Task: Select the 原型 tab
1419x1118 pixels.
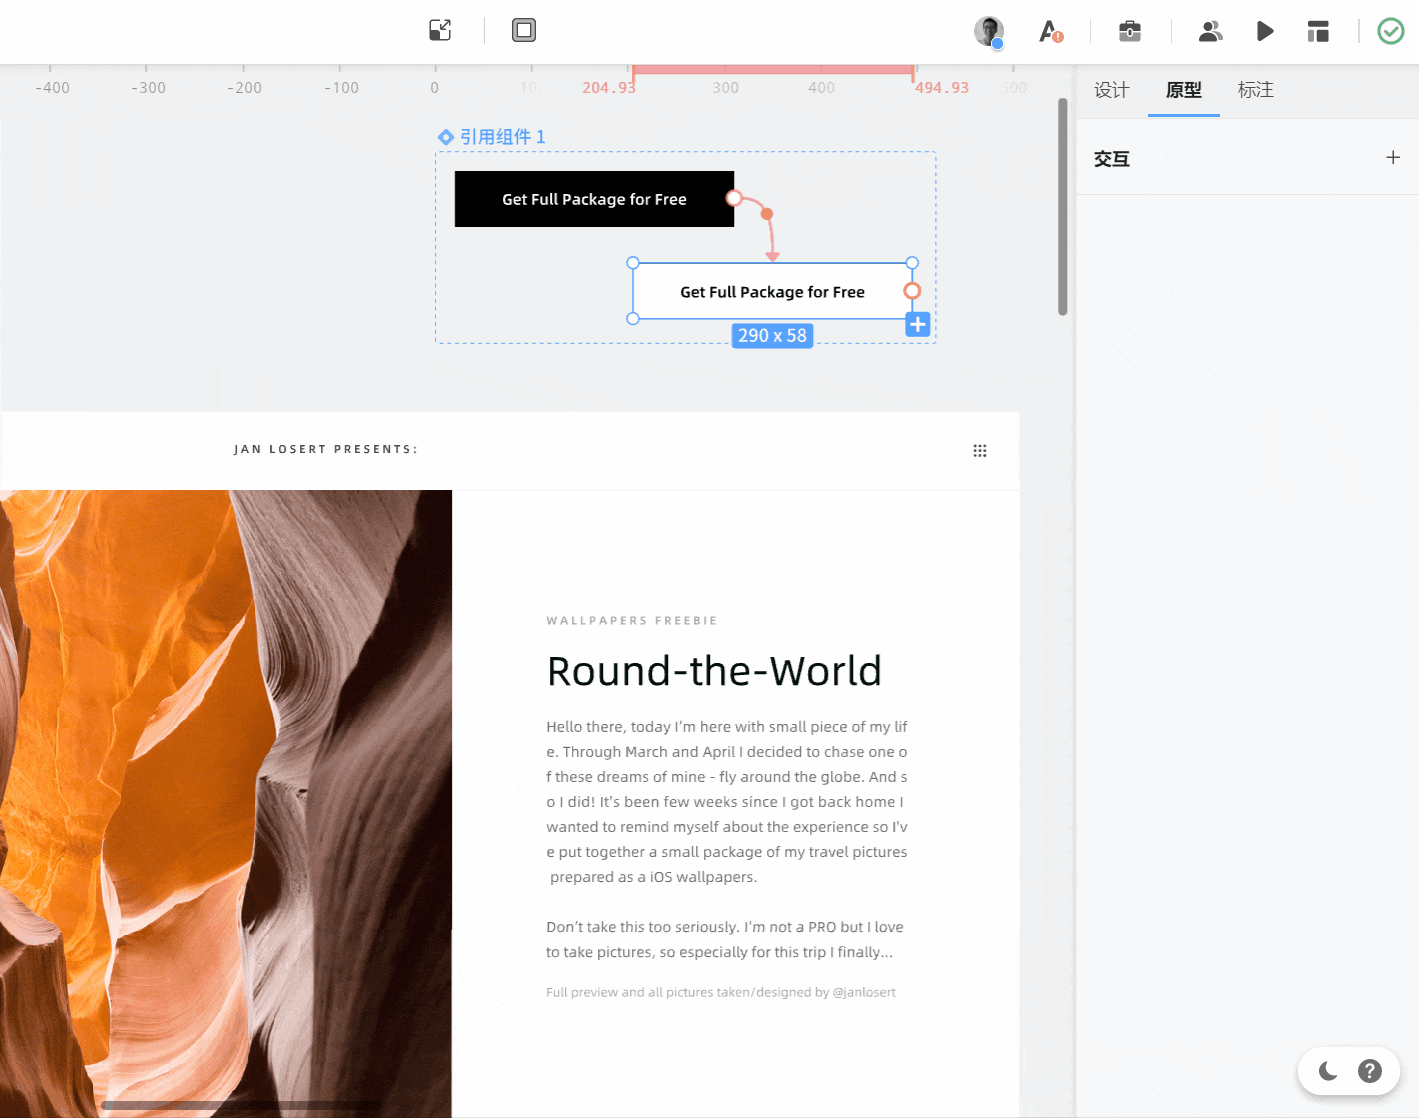Action: [1183, 90]
